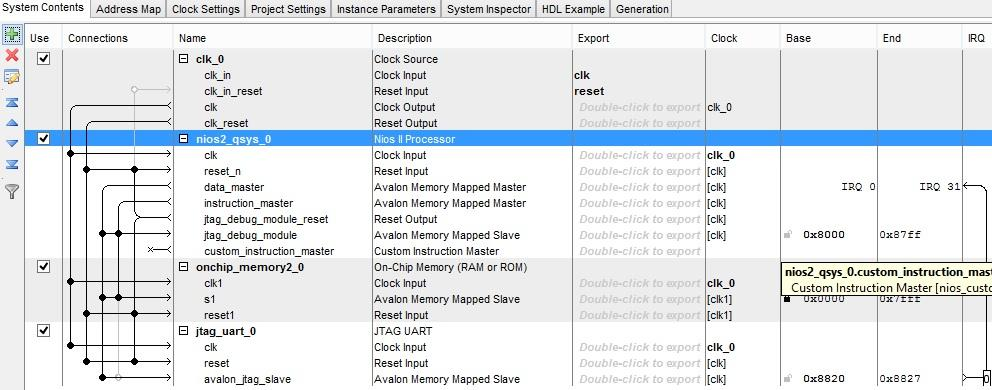Viewport: 992px width, 390px height.
Task: Click lock icon beside base 0x8820
Action: (788, 379)
